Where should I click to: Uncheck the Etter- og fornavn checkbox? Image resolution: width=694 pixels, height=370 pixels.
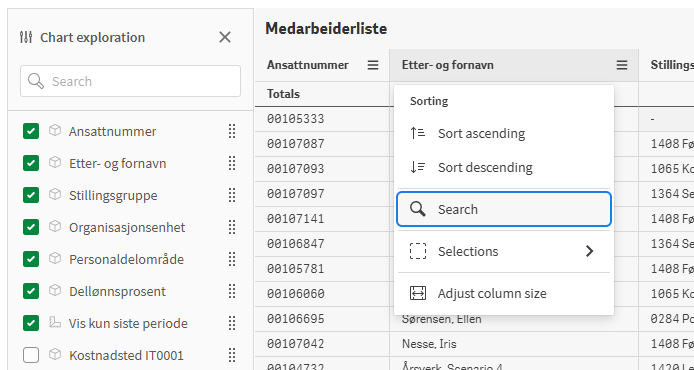coord(31,163)
